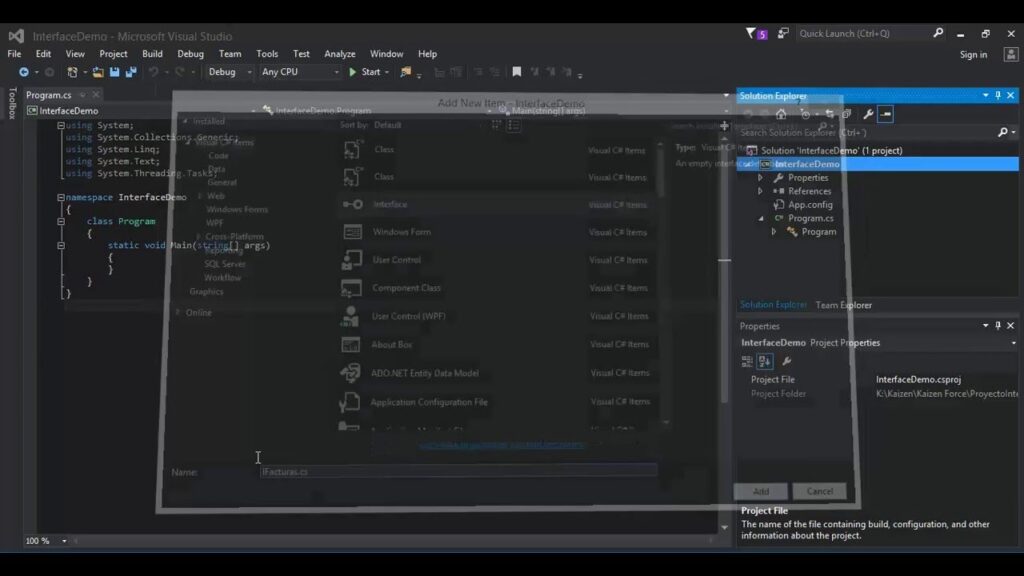Open the Properties panel object selector dropdown
This screenshot has width=1024, height=576.
tap(1013, 343)
